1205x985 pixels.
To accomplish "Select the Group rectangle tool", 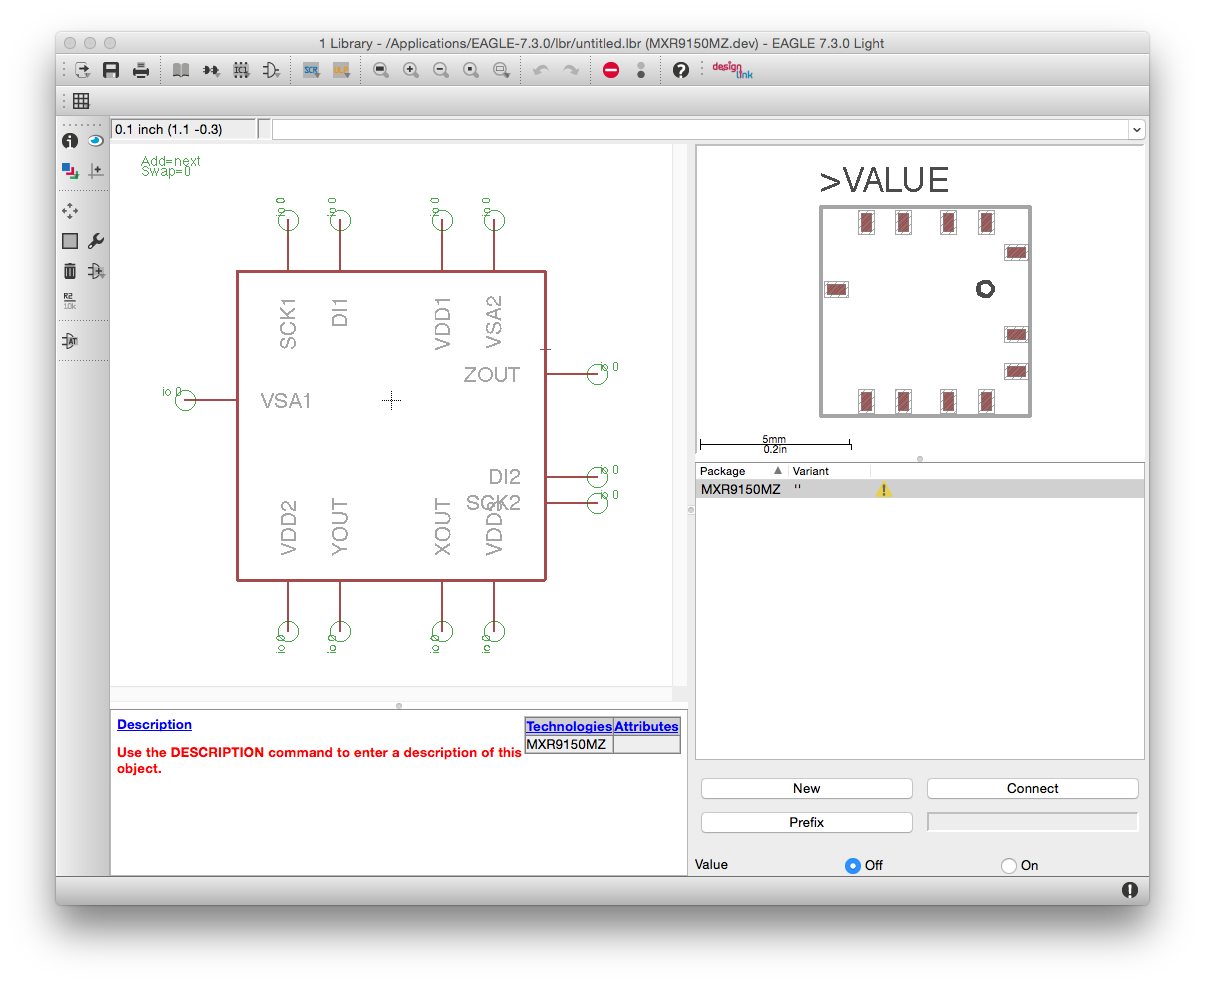I will pos(70,241).
